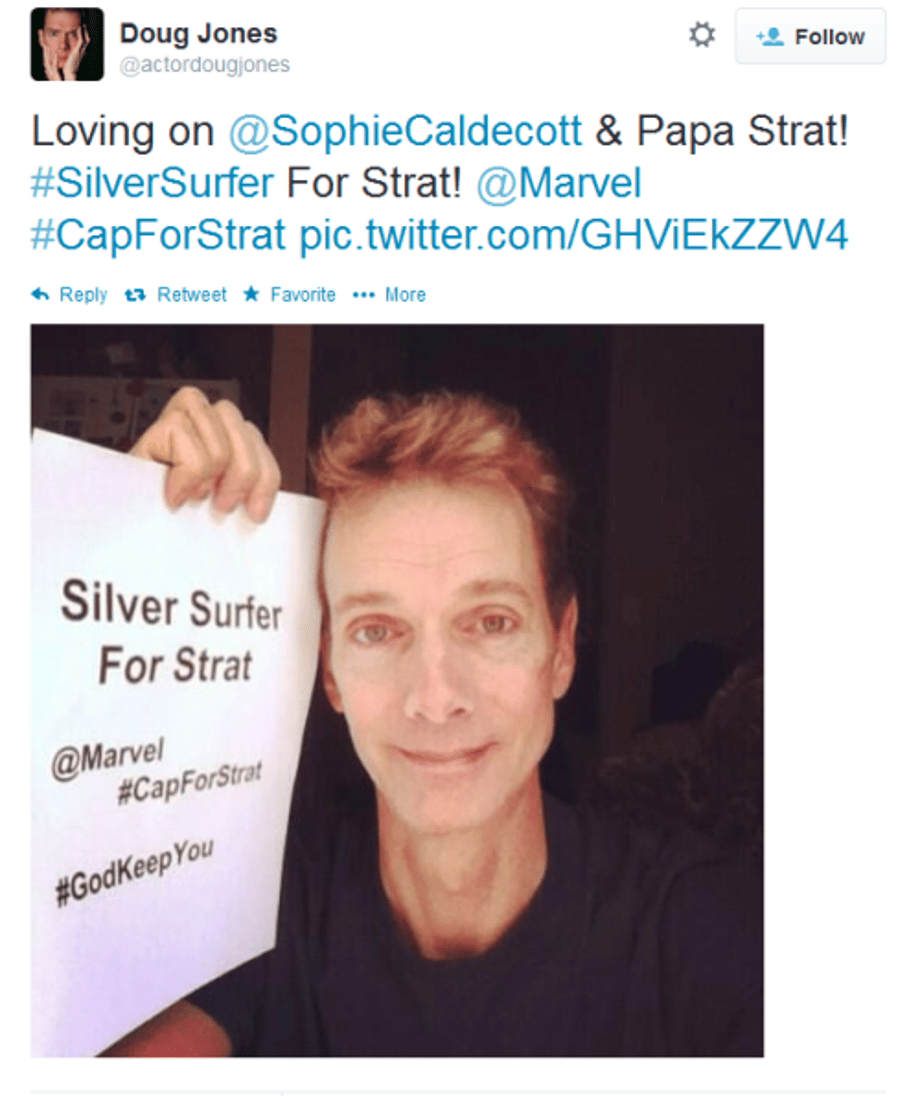The width and height of the screenshot is (920, 1096).
Task: Open the @Marvel mention link
Action: (x=559, y=182)
